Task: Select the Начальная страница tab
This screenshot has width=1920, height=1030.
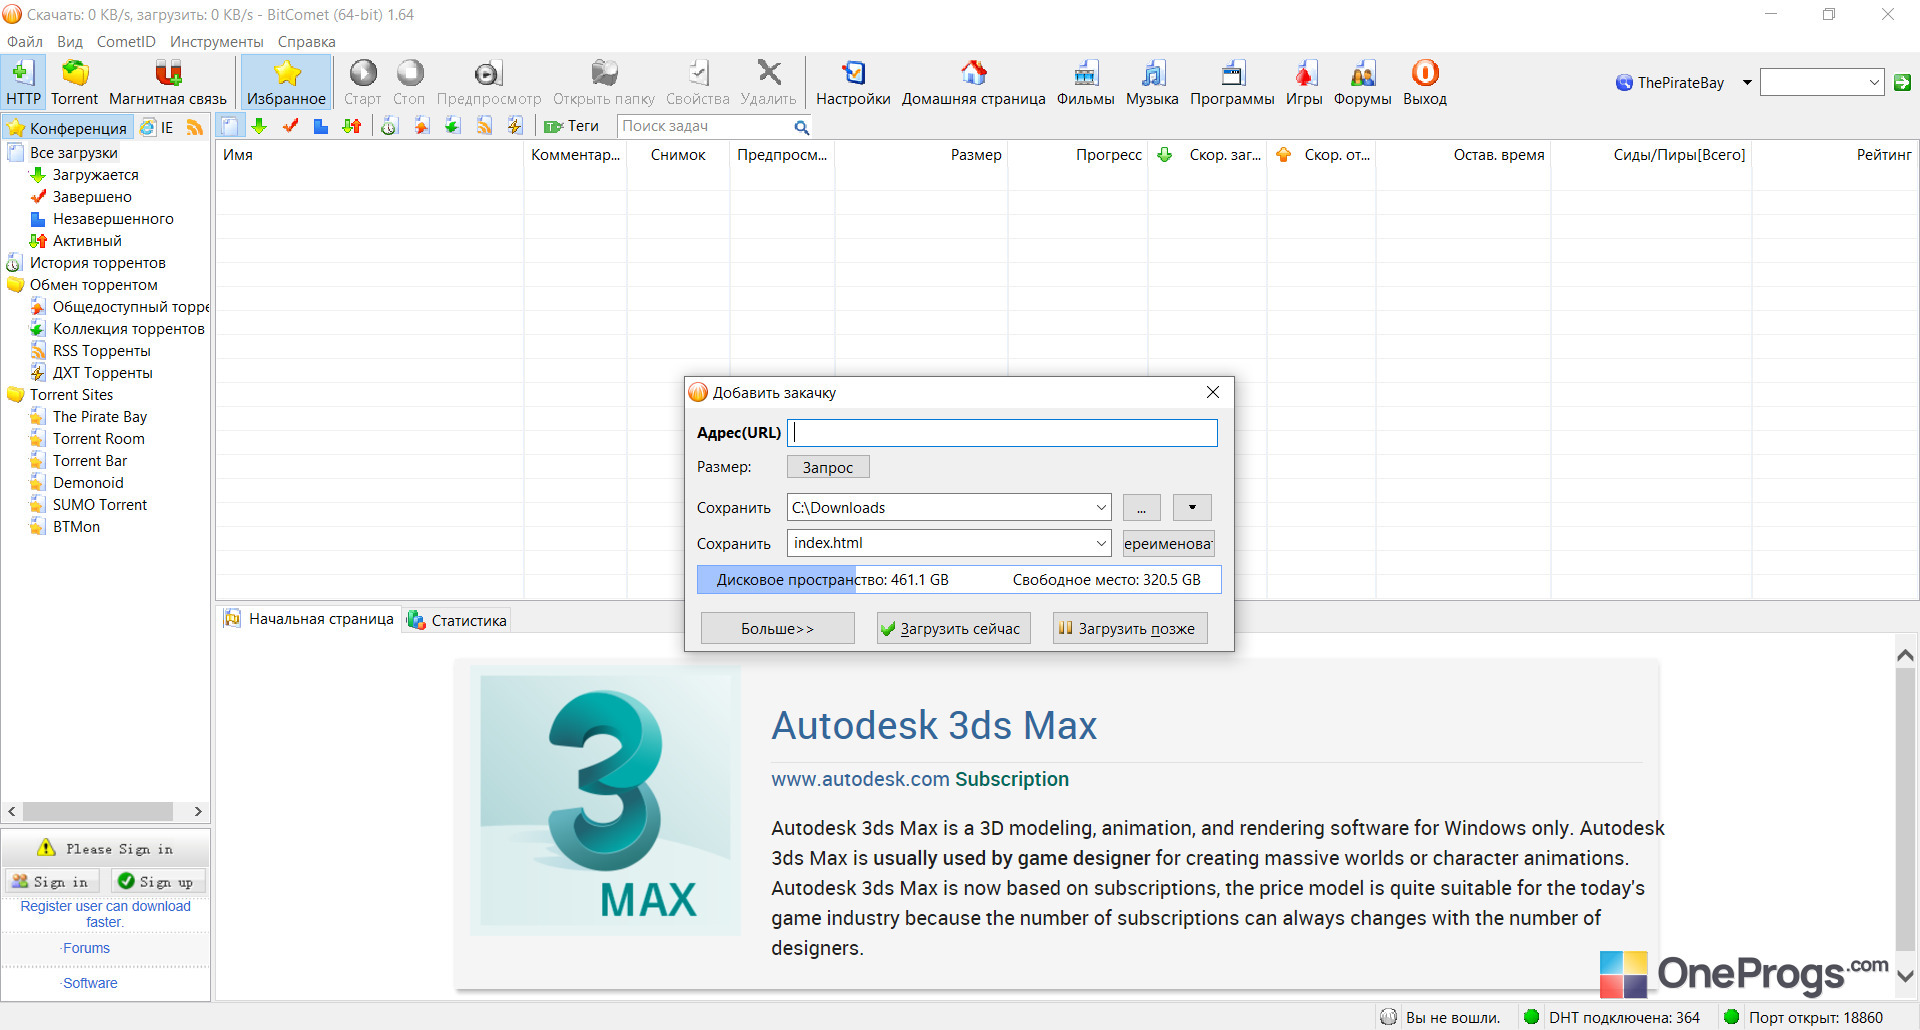Action: pyautogui.click(x=309, y=619)
